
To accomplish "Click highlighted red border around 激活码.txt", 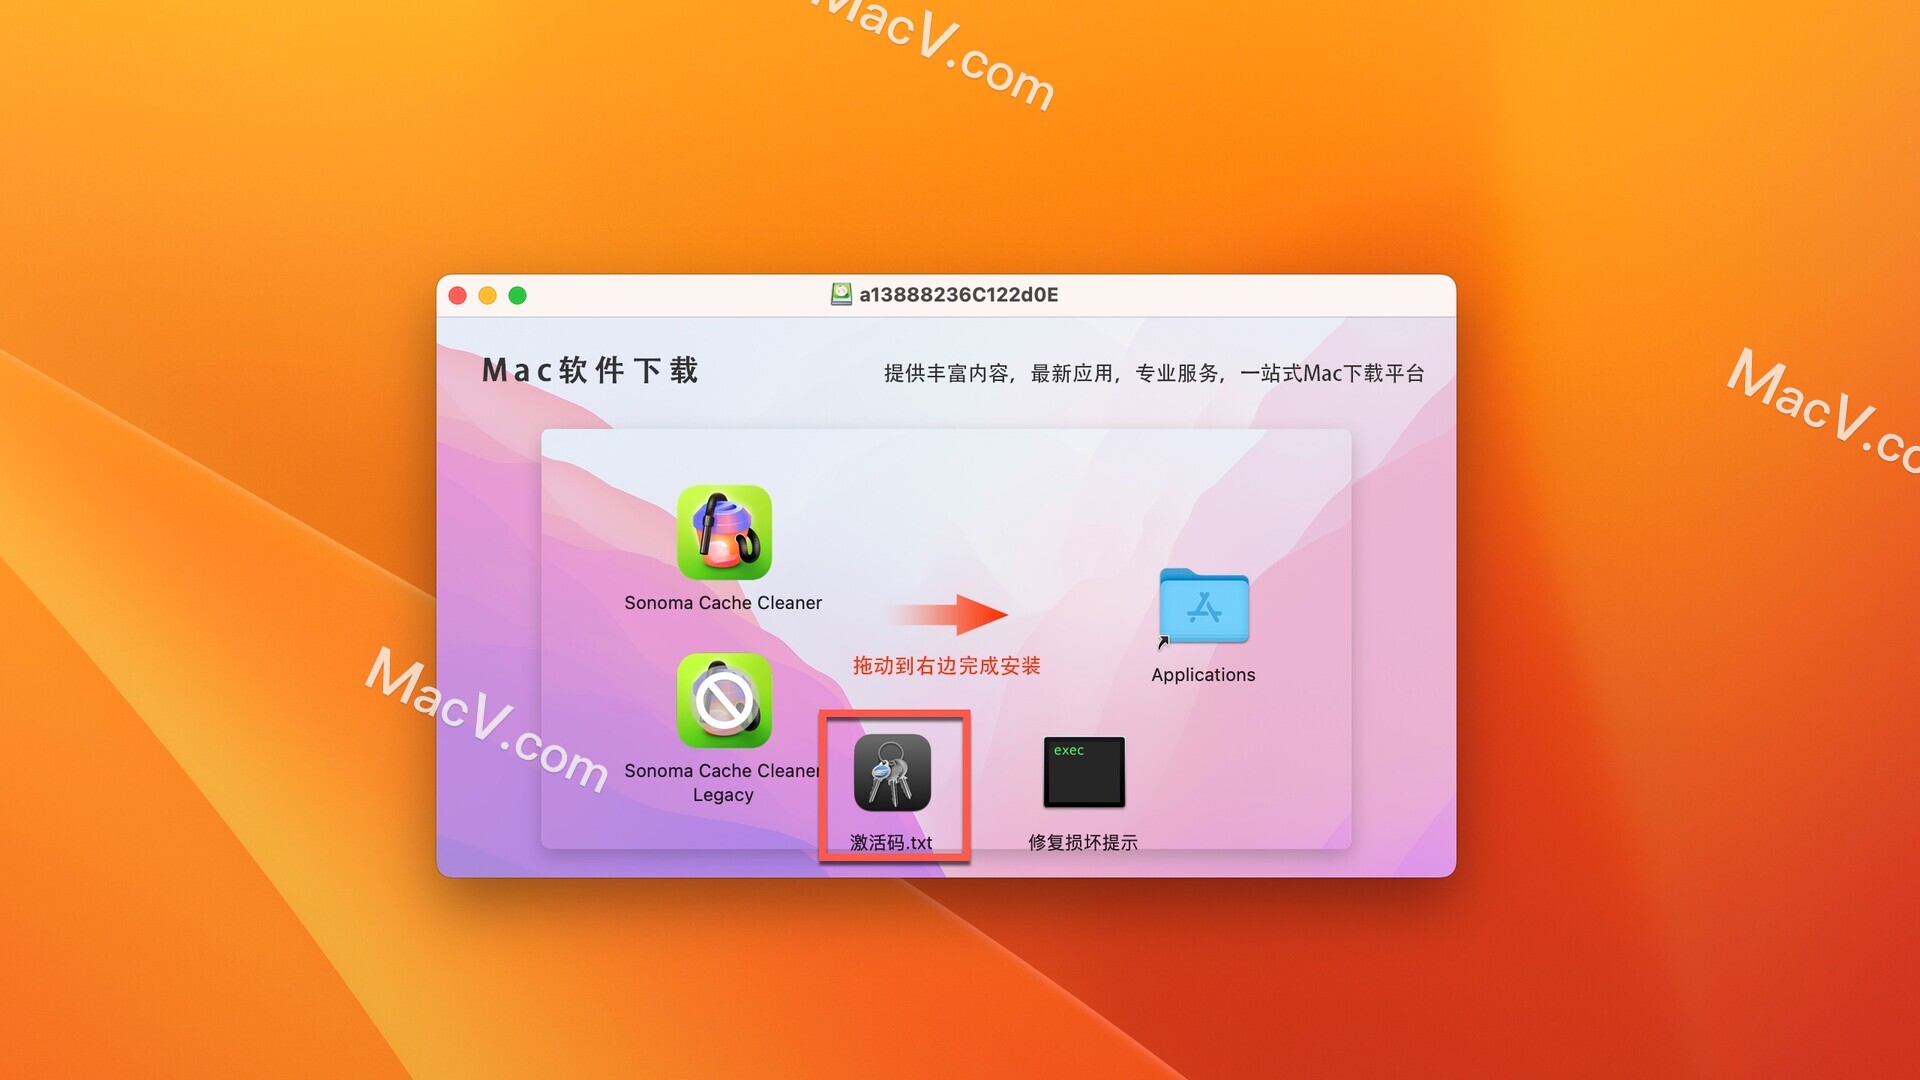I will coord(894,785).
